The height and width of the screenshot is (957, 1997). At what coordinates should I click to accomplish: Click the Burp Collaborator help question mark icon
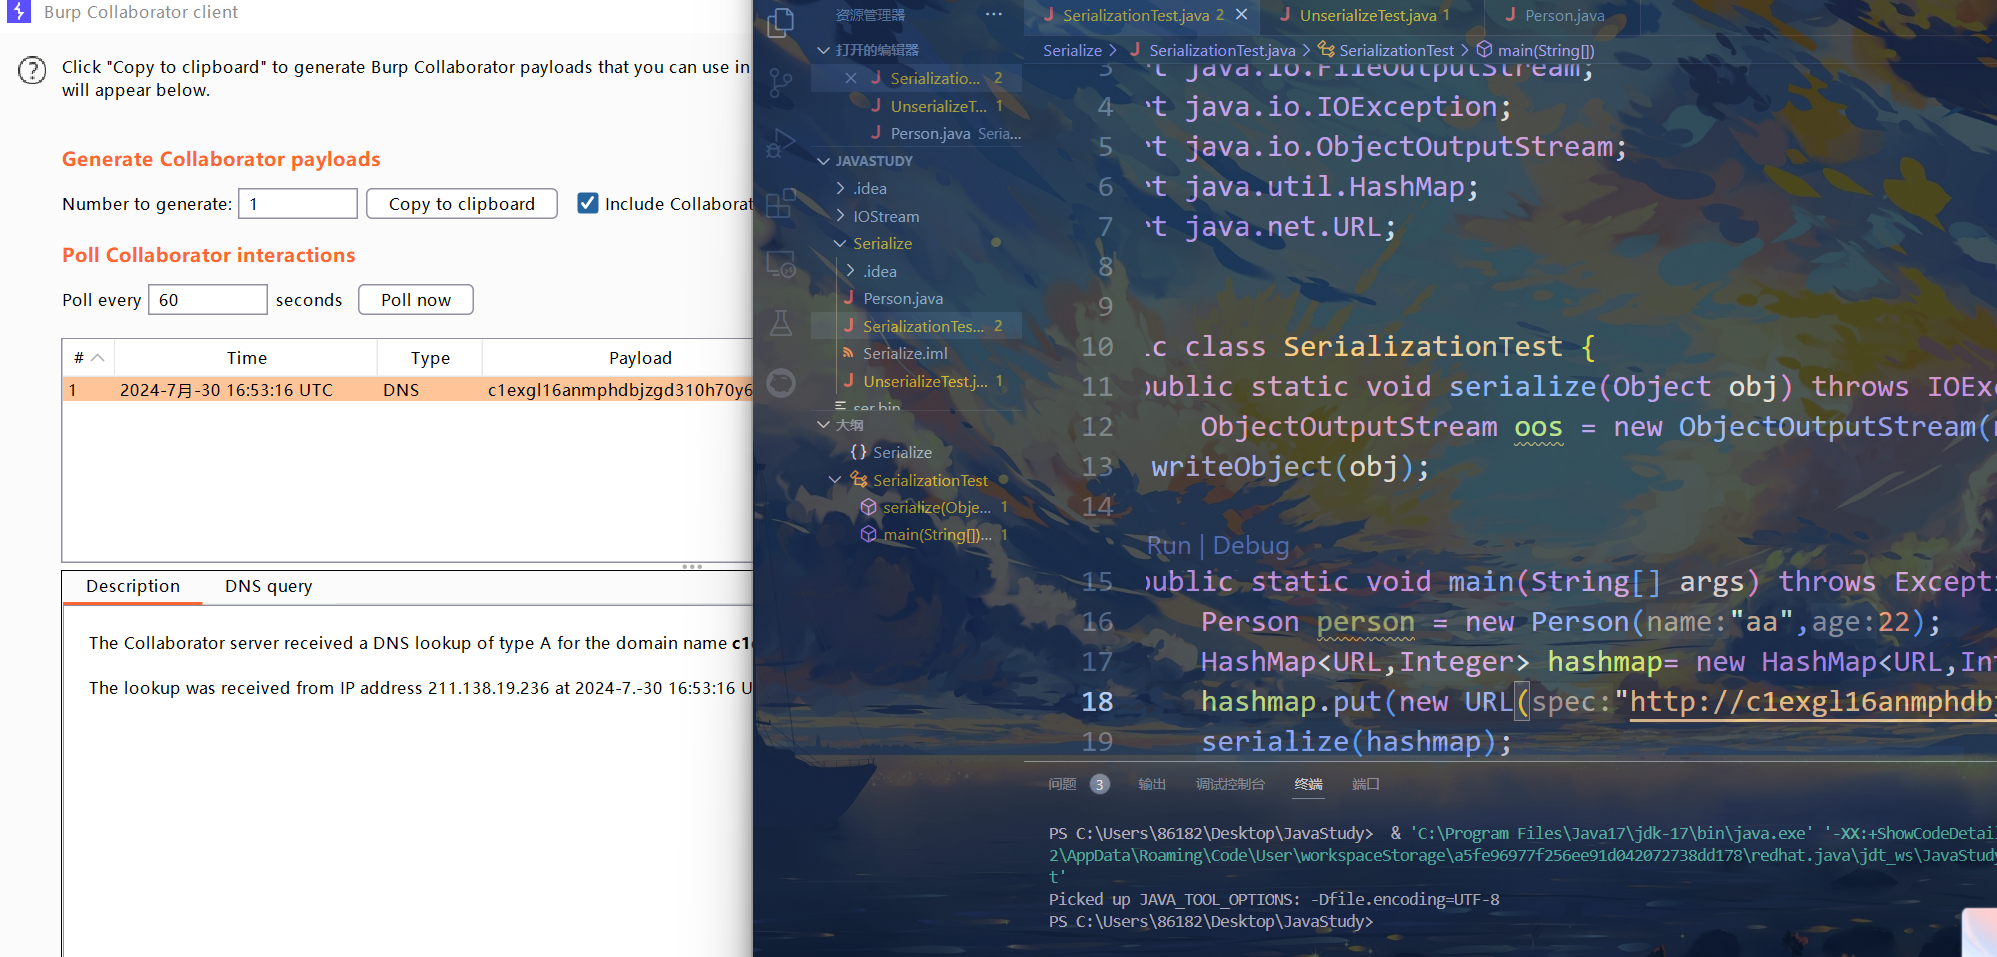32,70
